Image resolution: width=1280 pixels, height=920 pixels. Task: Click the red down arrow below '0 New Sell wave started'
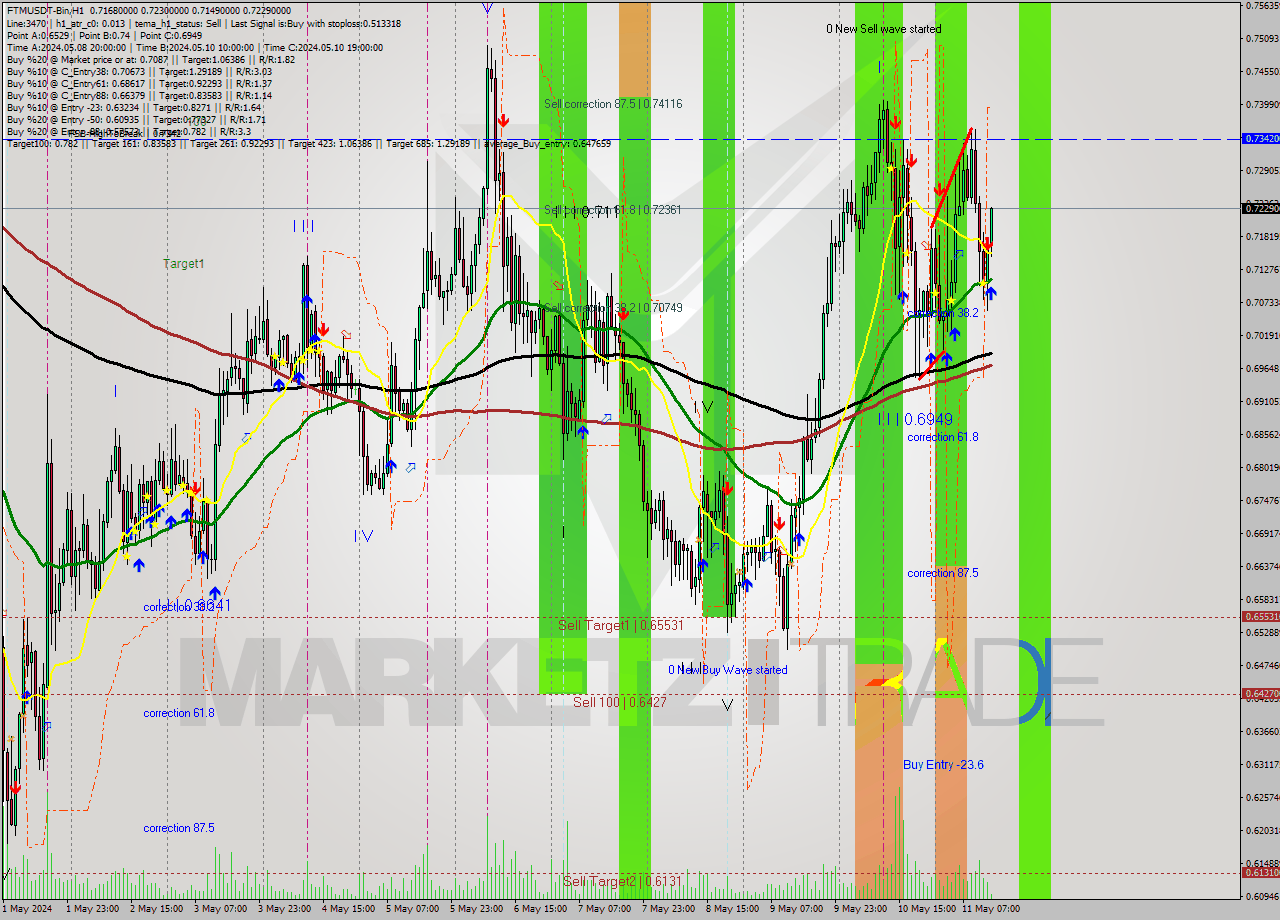click(896, 122)
